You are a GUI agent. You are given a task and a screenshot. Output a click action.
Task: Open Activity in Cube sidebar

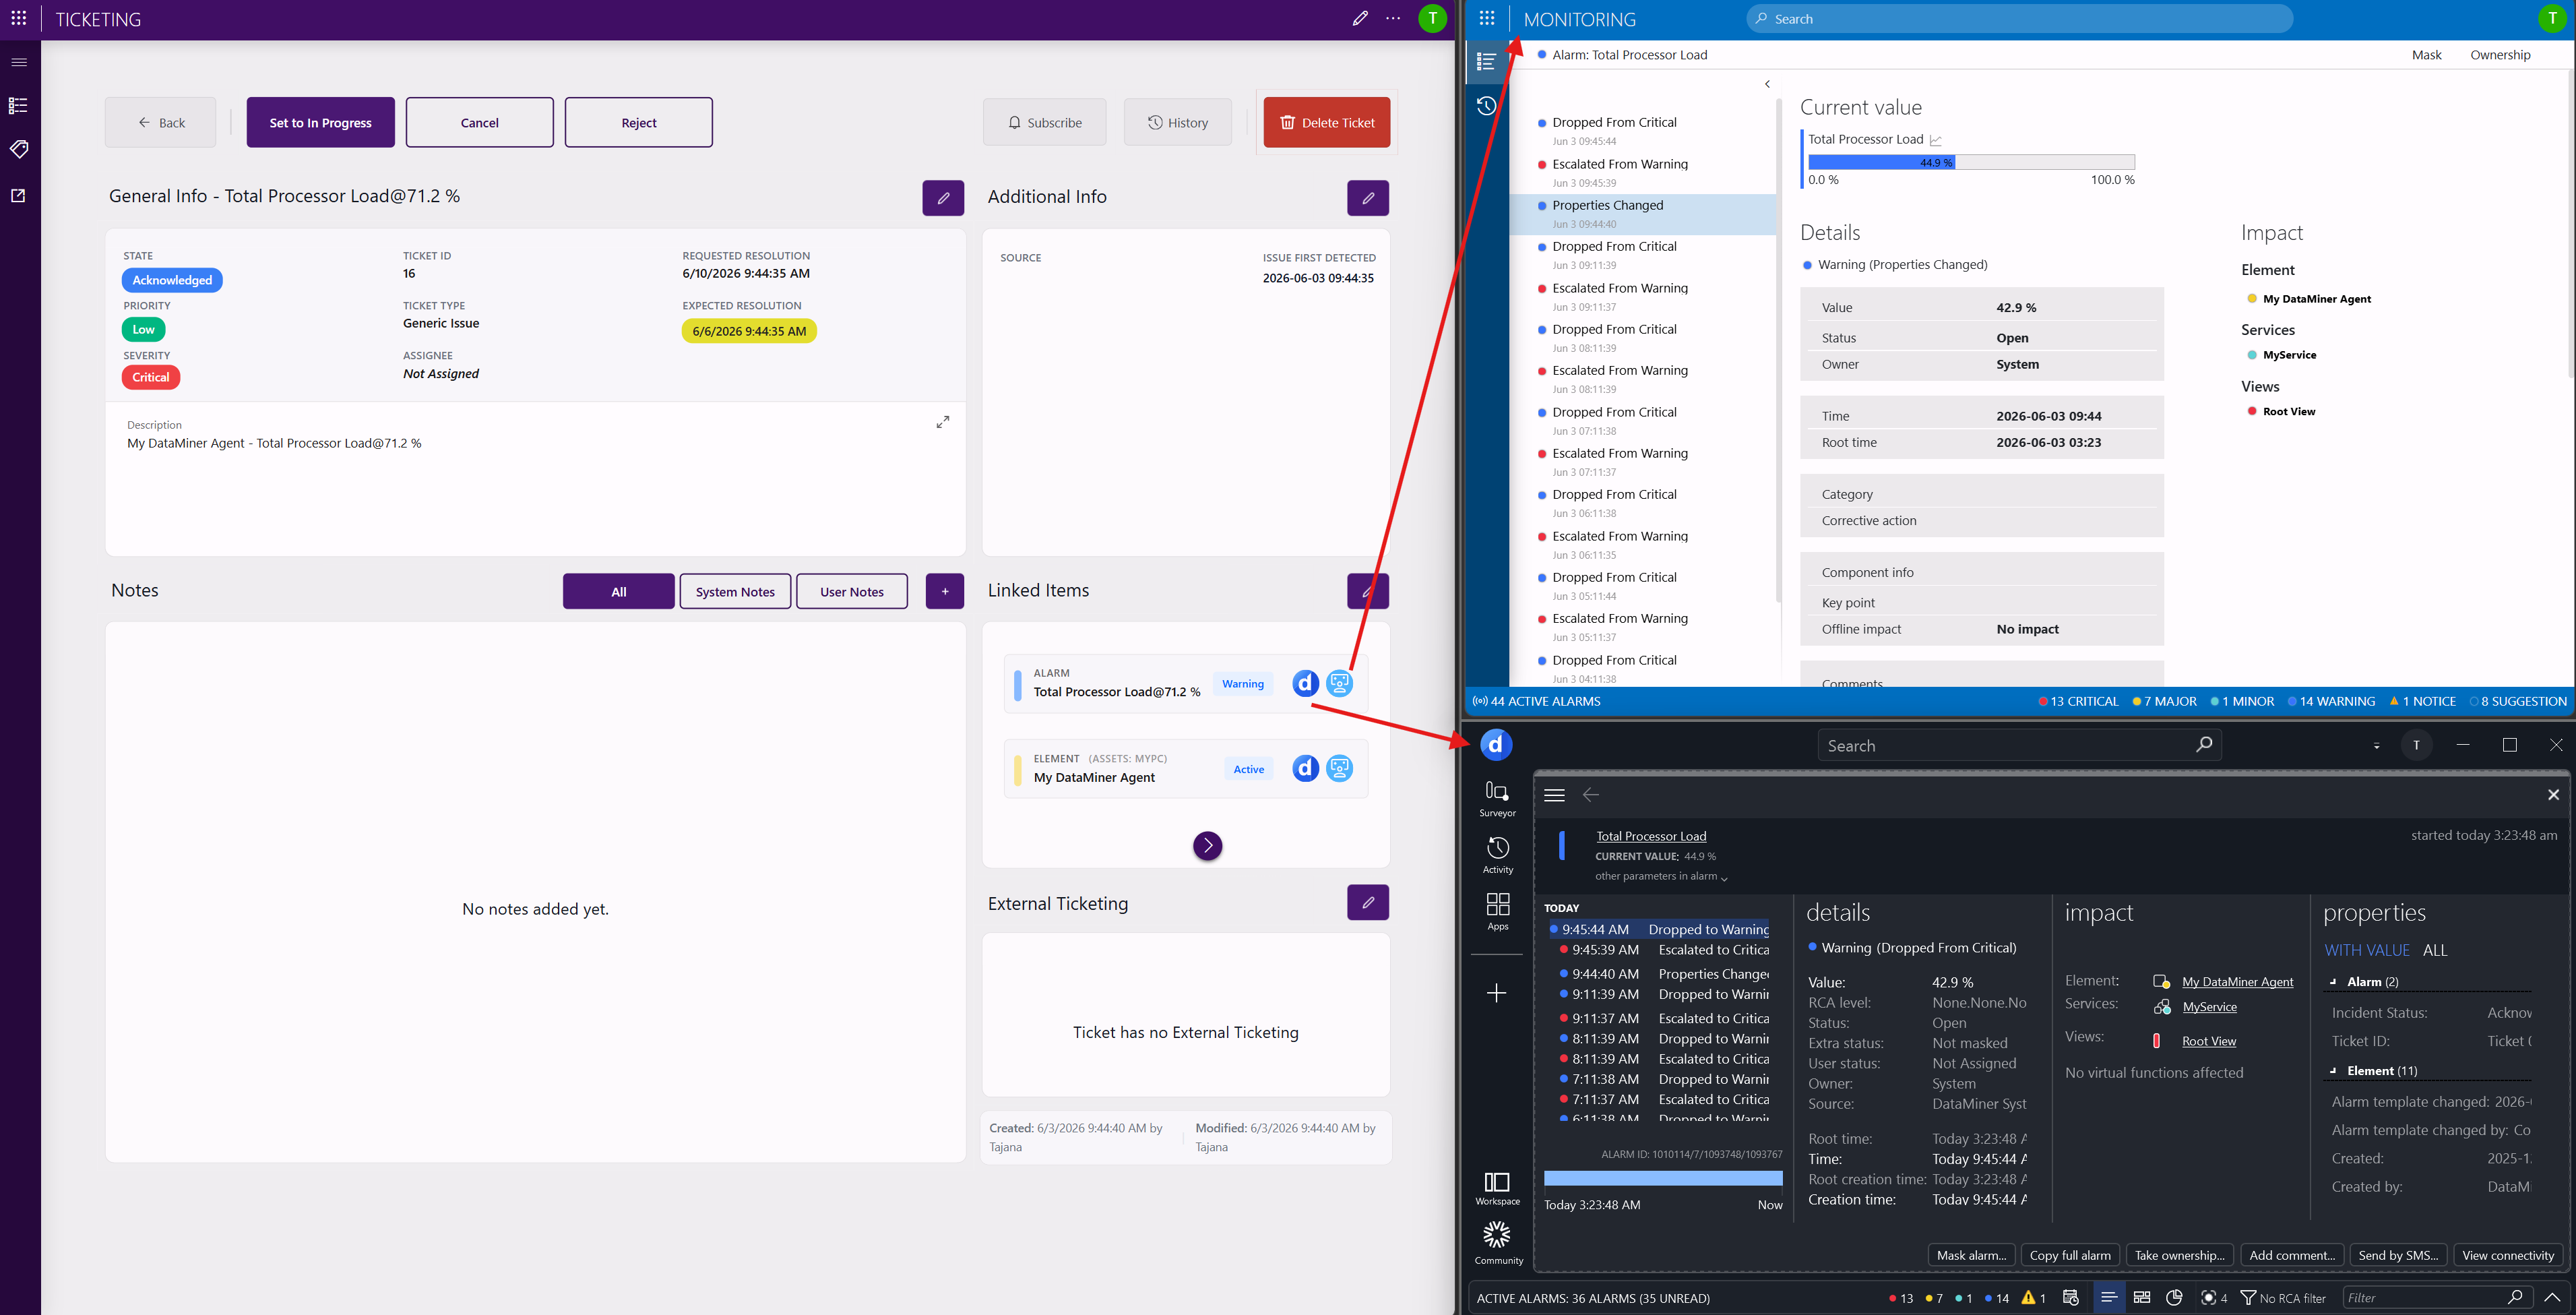pyautogui.click(x=1497, y=855)
